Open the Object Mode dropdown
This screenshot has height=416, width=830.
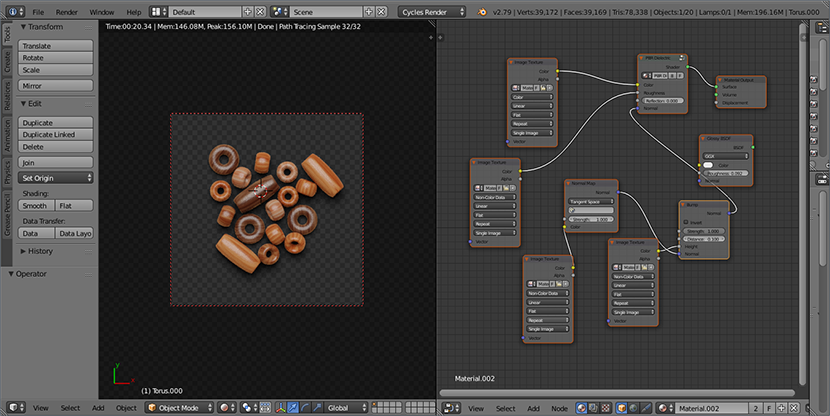[x=180, y=408]
